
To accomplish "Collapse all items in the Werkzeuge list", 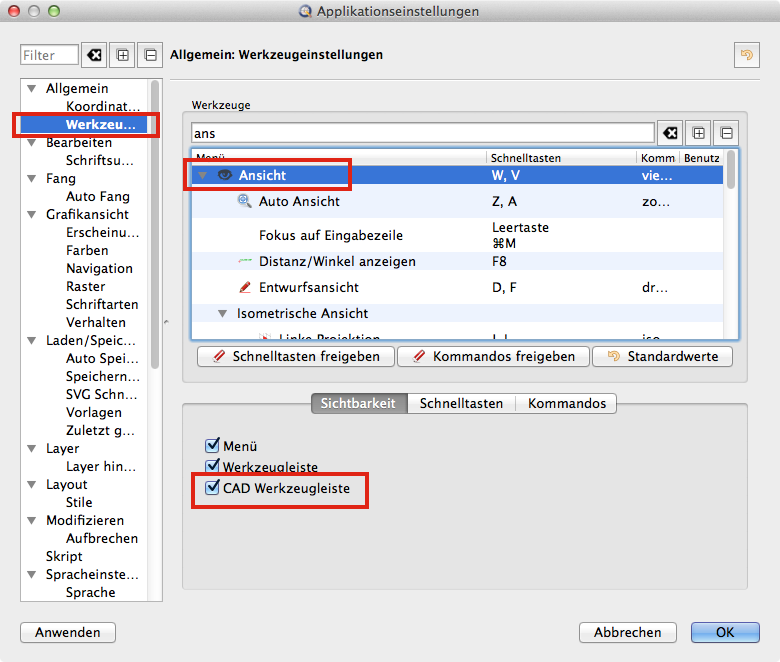I will pyautogui.click(x=726, y=133).
